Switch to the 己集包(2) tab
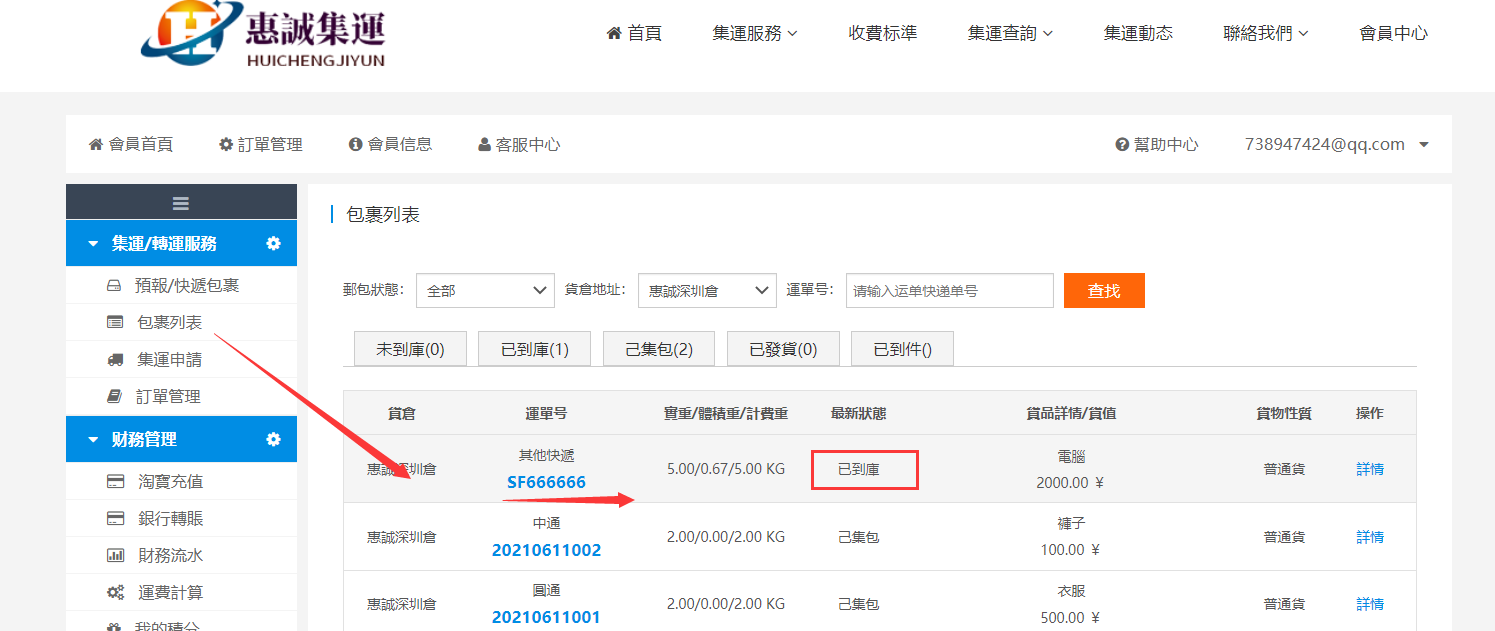The height and width of the screenshot is (631, 1495). click(x=659, y=349)
